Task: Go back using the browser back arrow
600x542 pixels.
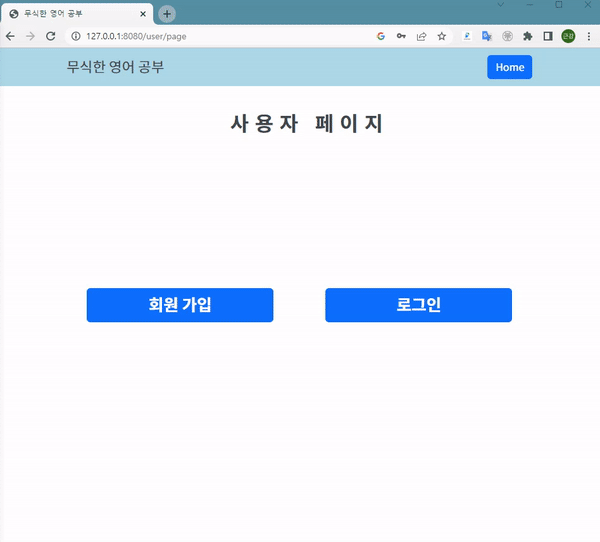Action: 10,36
